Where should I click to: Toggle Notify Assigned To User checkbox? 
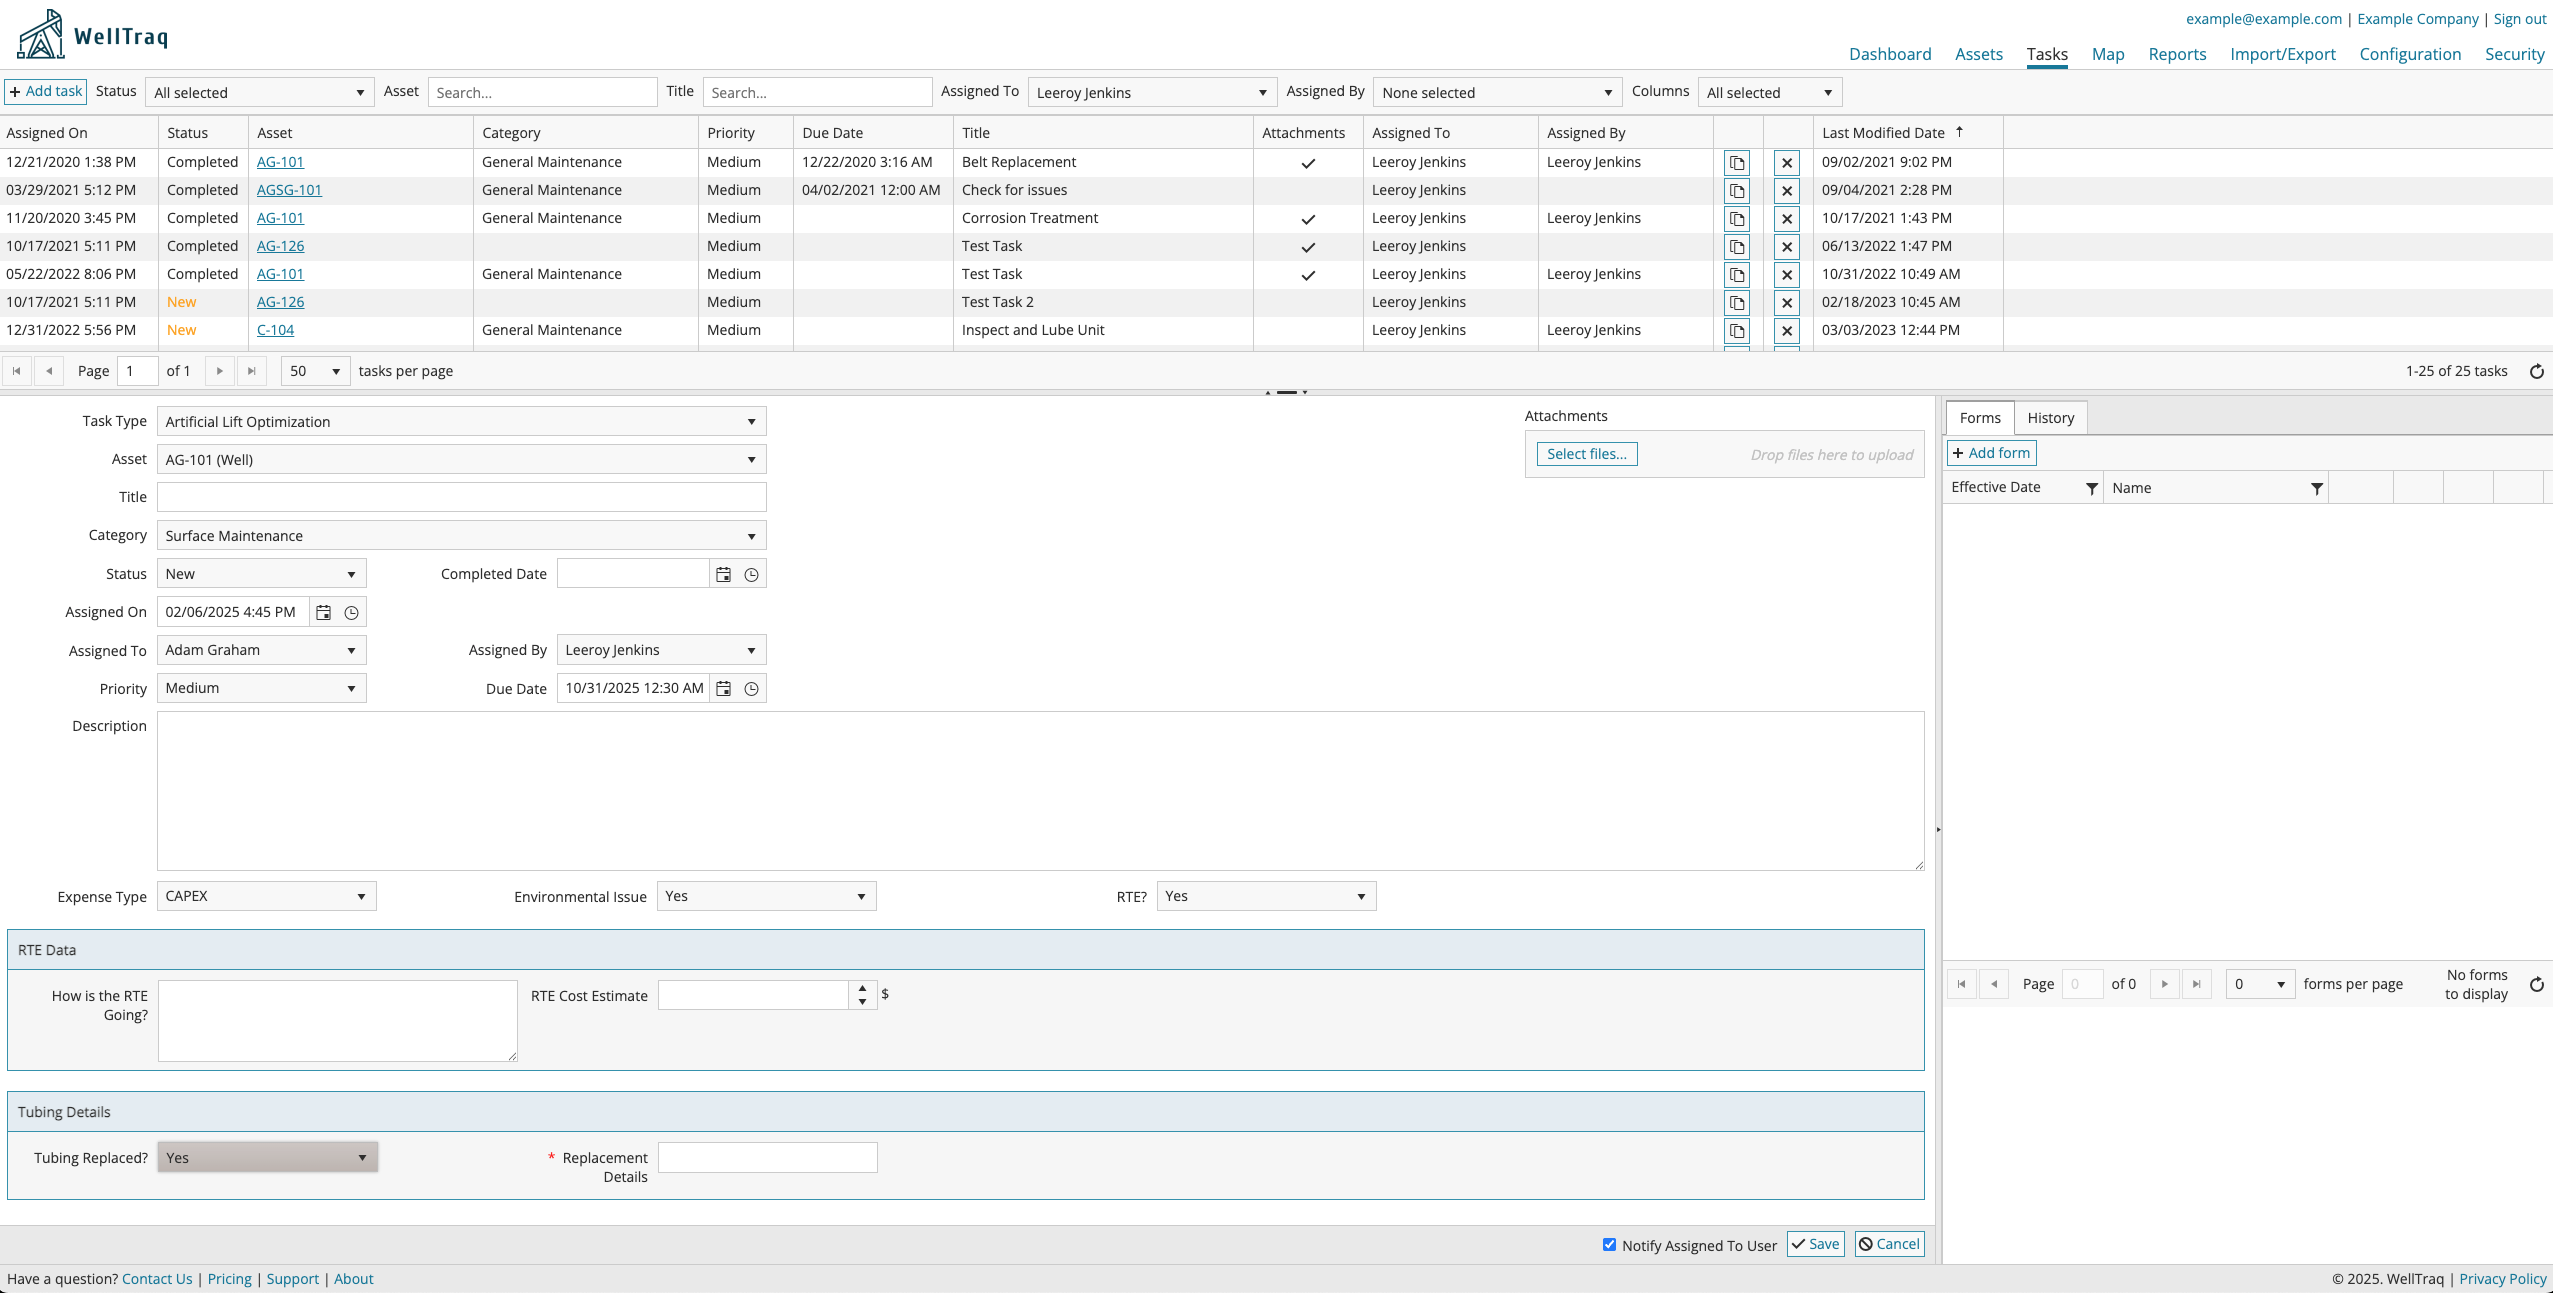tap(1609, 1245)
